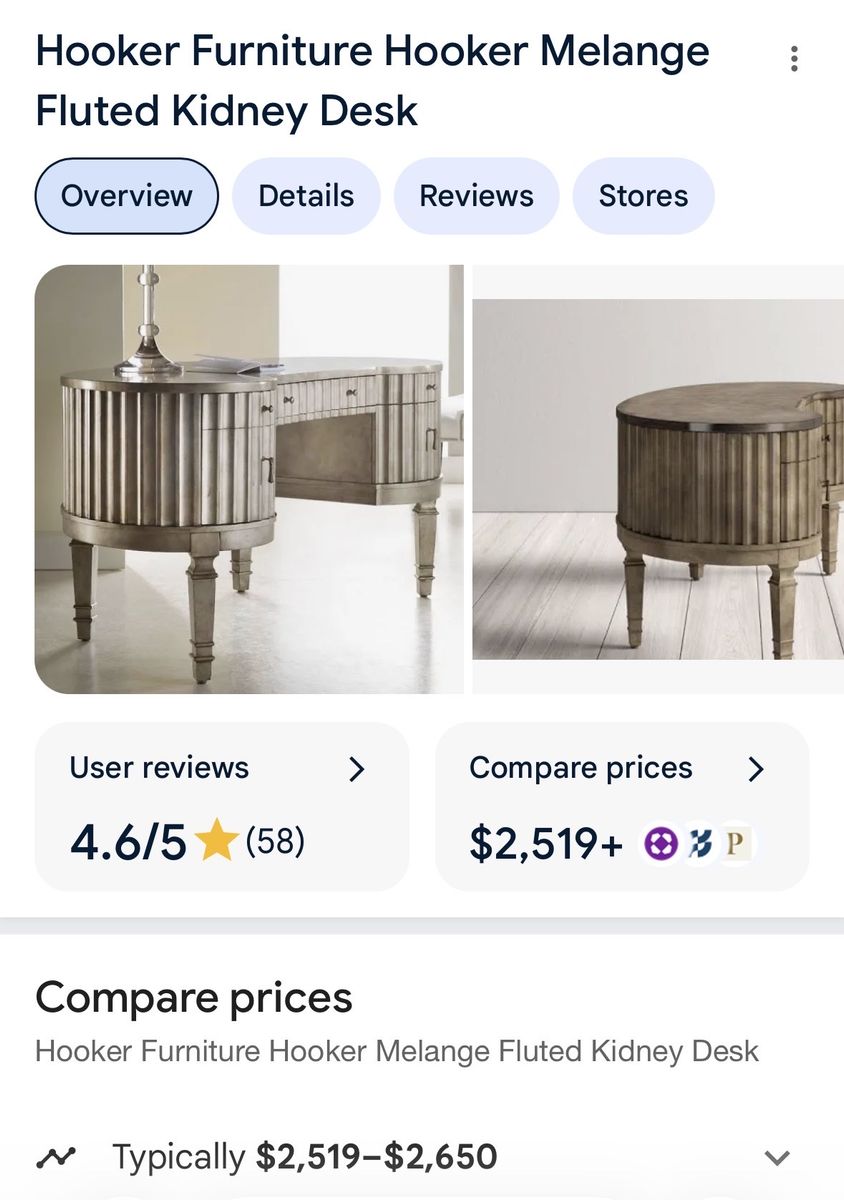Screen dimensions: 844x1200
Task: Click the User reviews arrow icon
Action: point(358,769)
